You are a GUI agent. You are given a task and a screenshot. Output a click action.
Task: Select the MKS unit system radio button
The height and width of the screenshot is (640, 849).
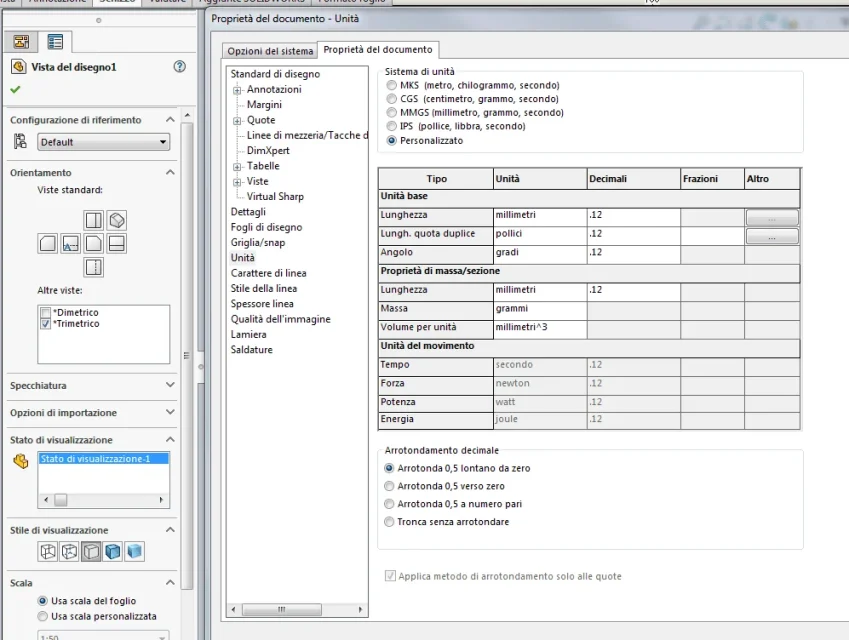pyautogui.click(x=391, y=85)
